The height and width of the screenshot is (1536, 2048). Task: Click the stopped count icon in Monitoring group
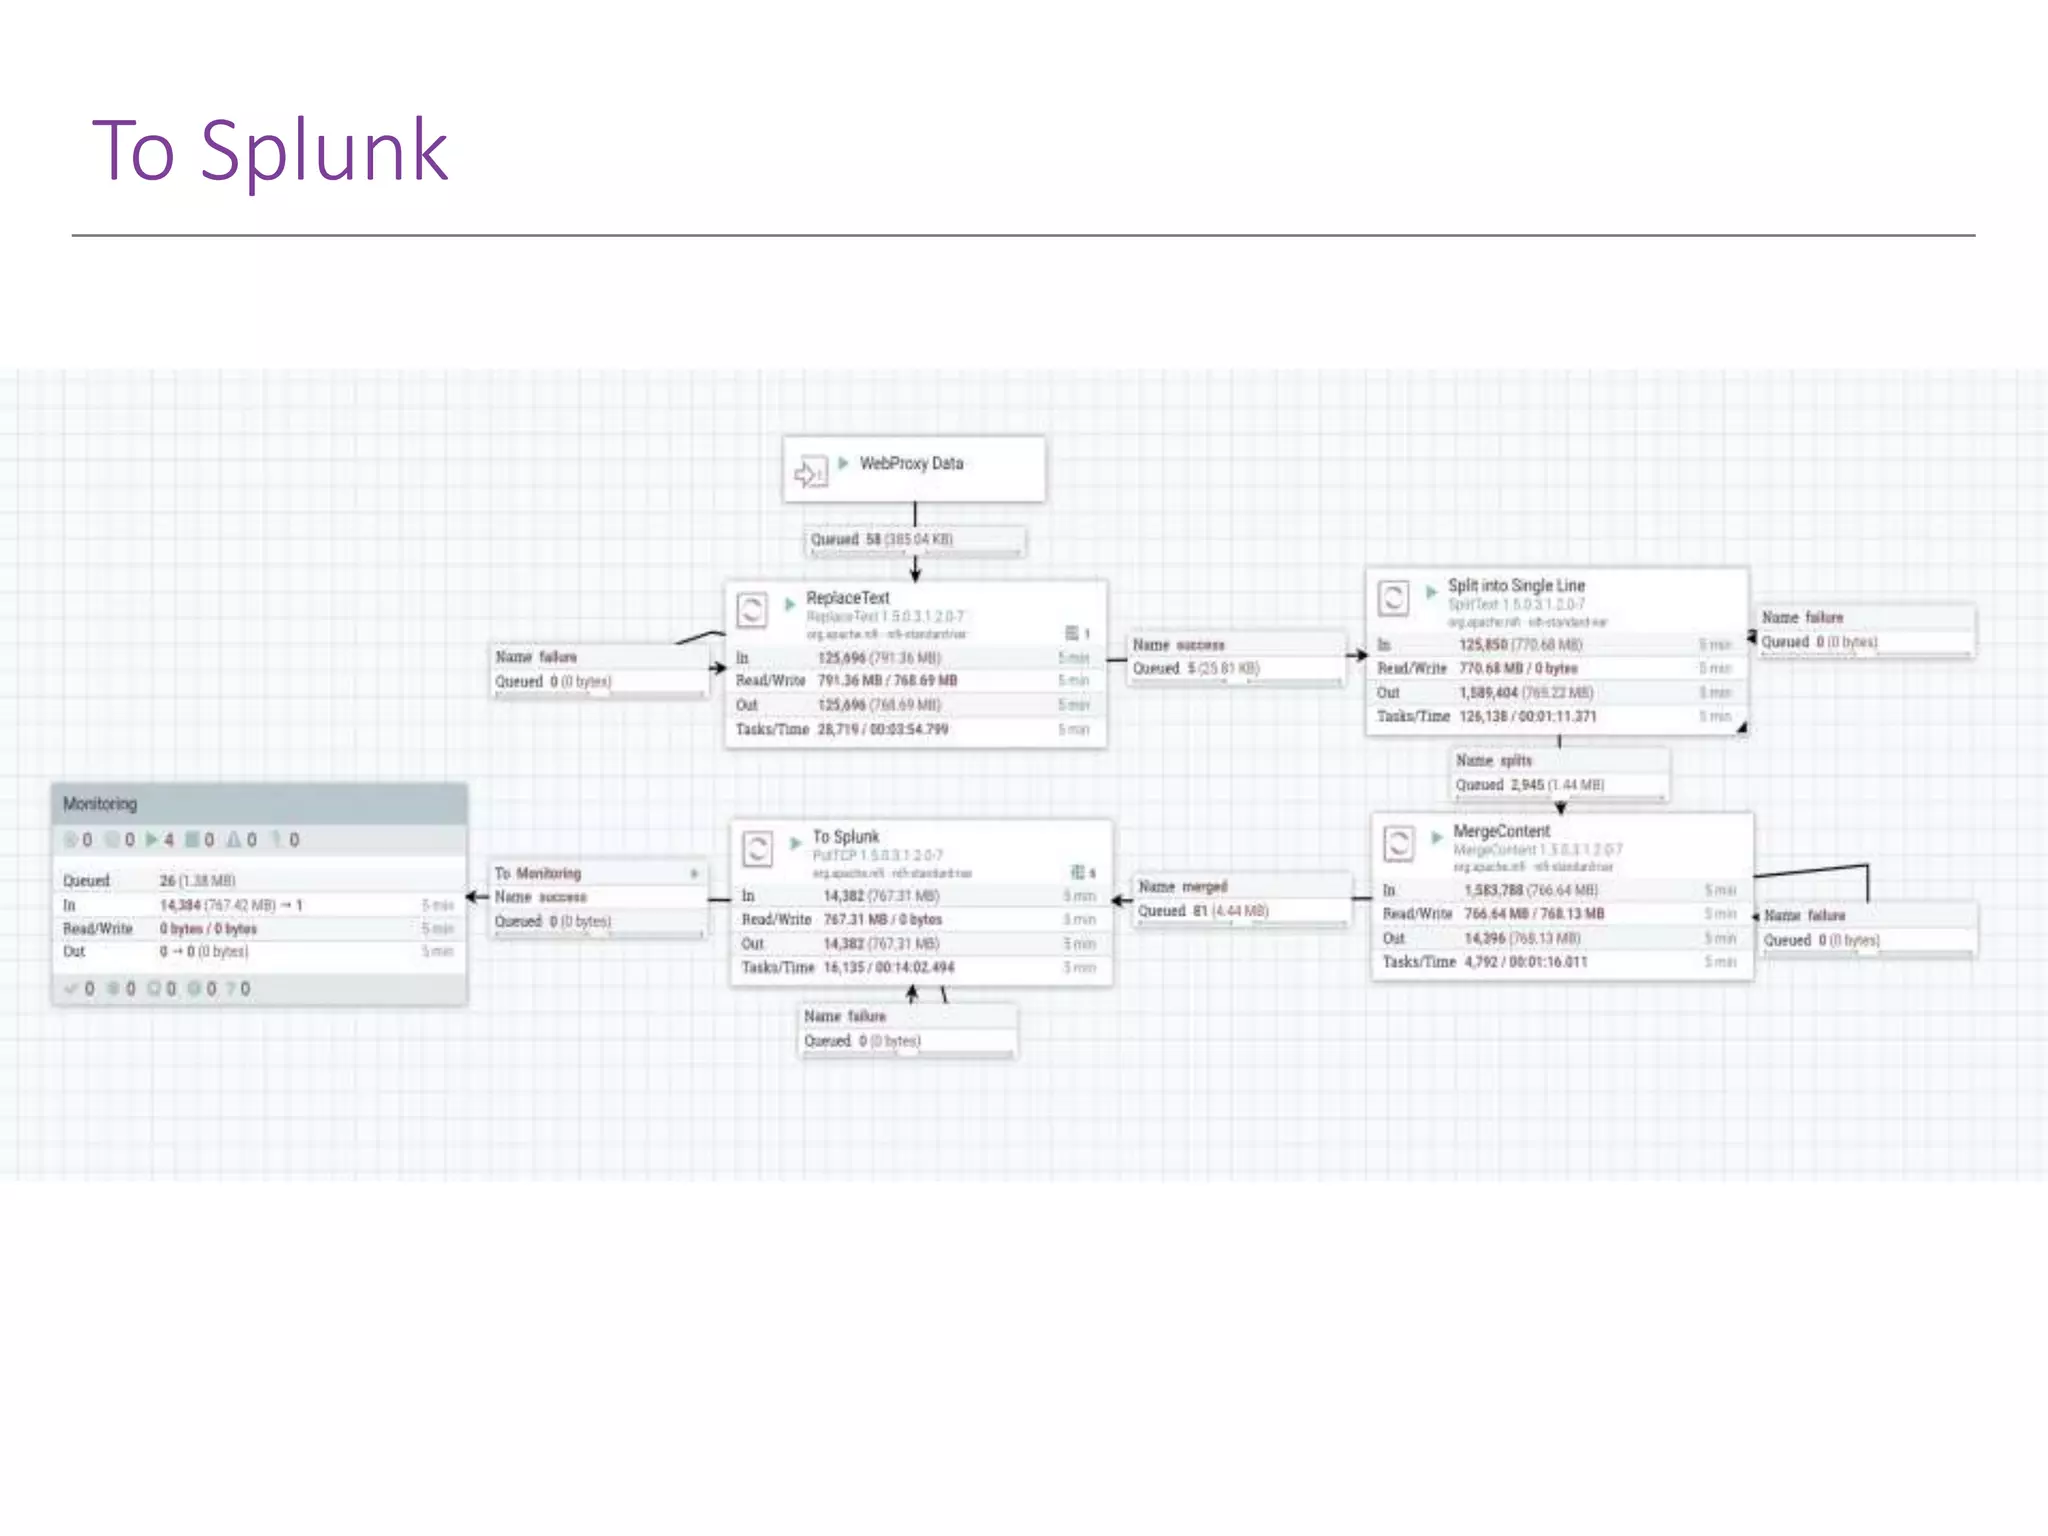point(192,840)
